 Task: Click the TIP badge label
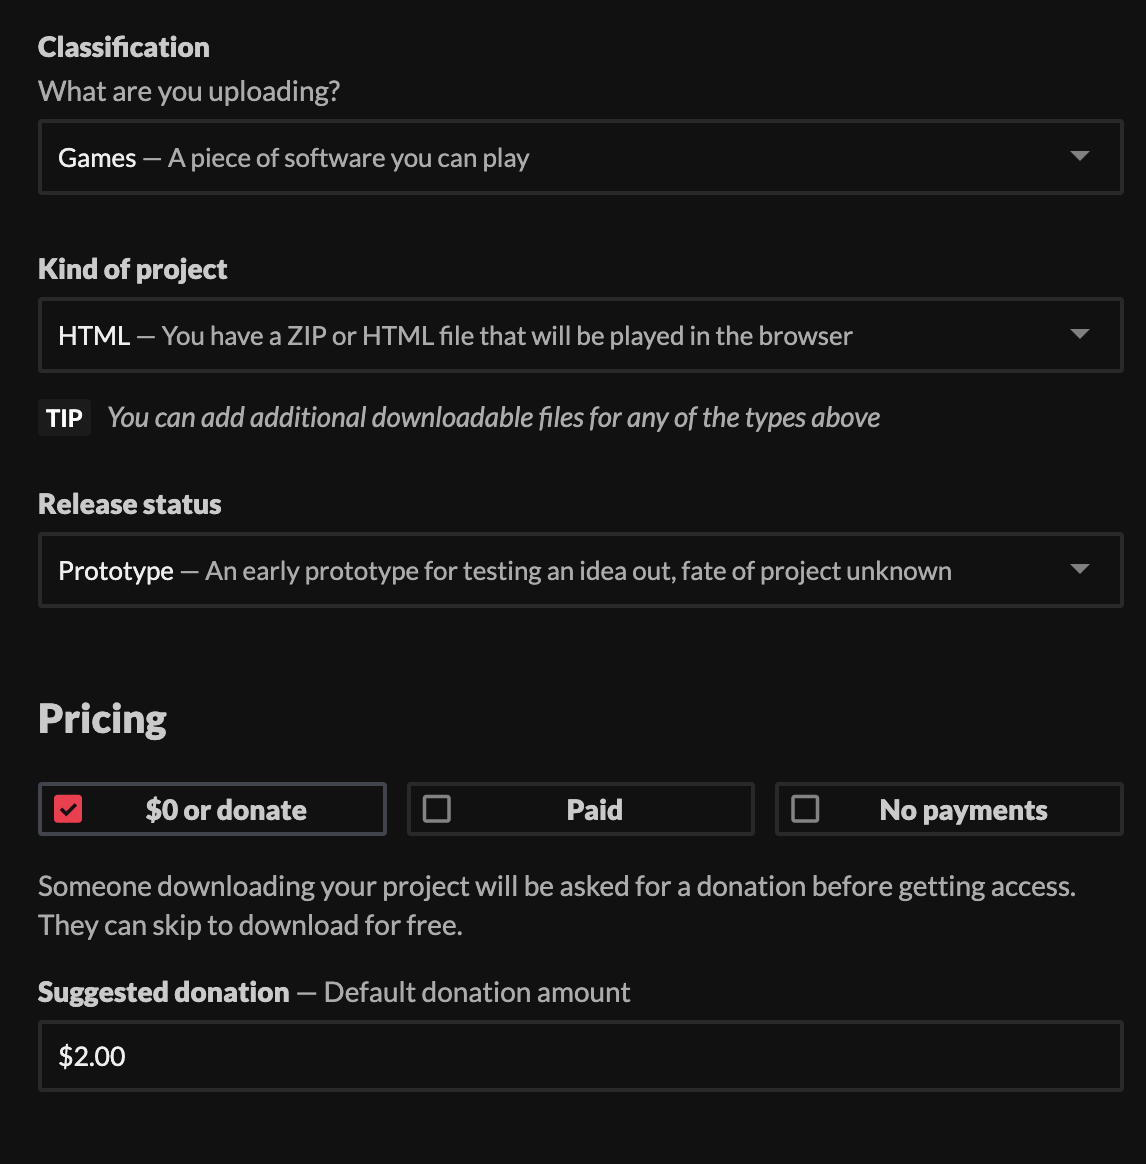pyautogui.click(x=64, y=418)
